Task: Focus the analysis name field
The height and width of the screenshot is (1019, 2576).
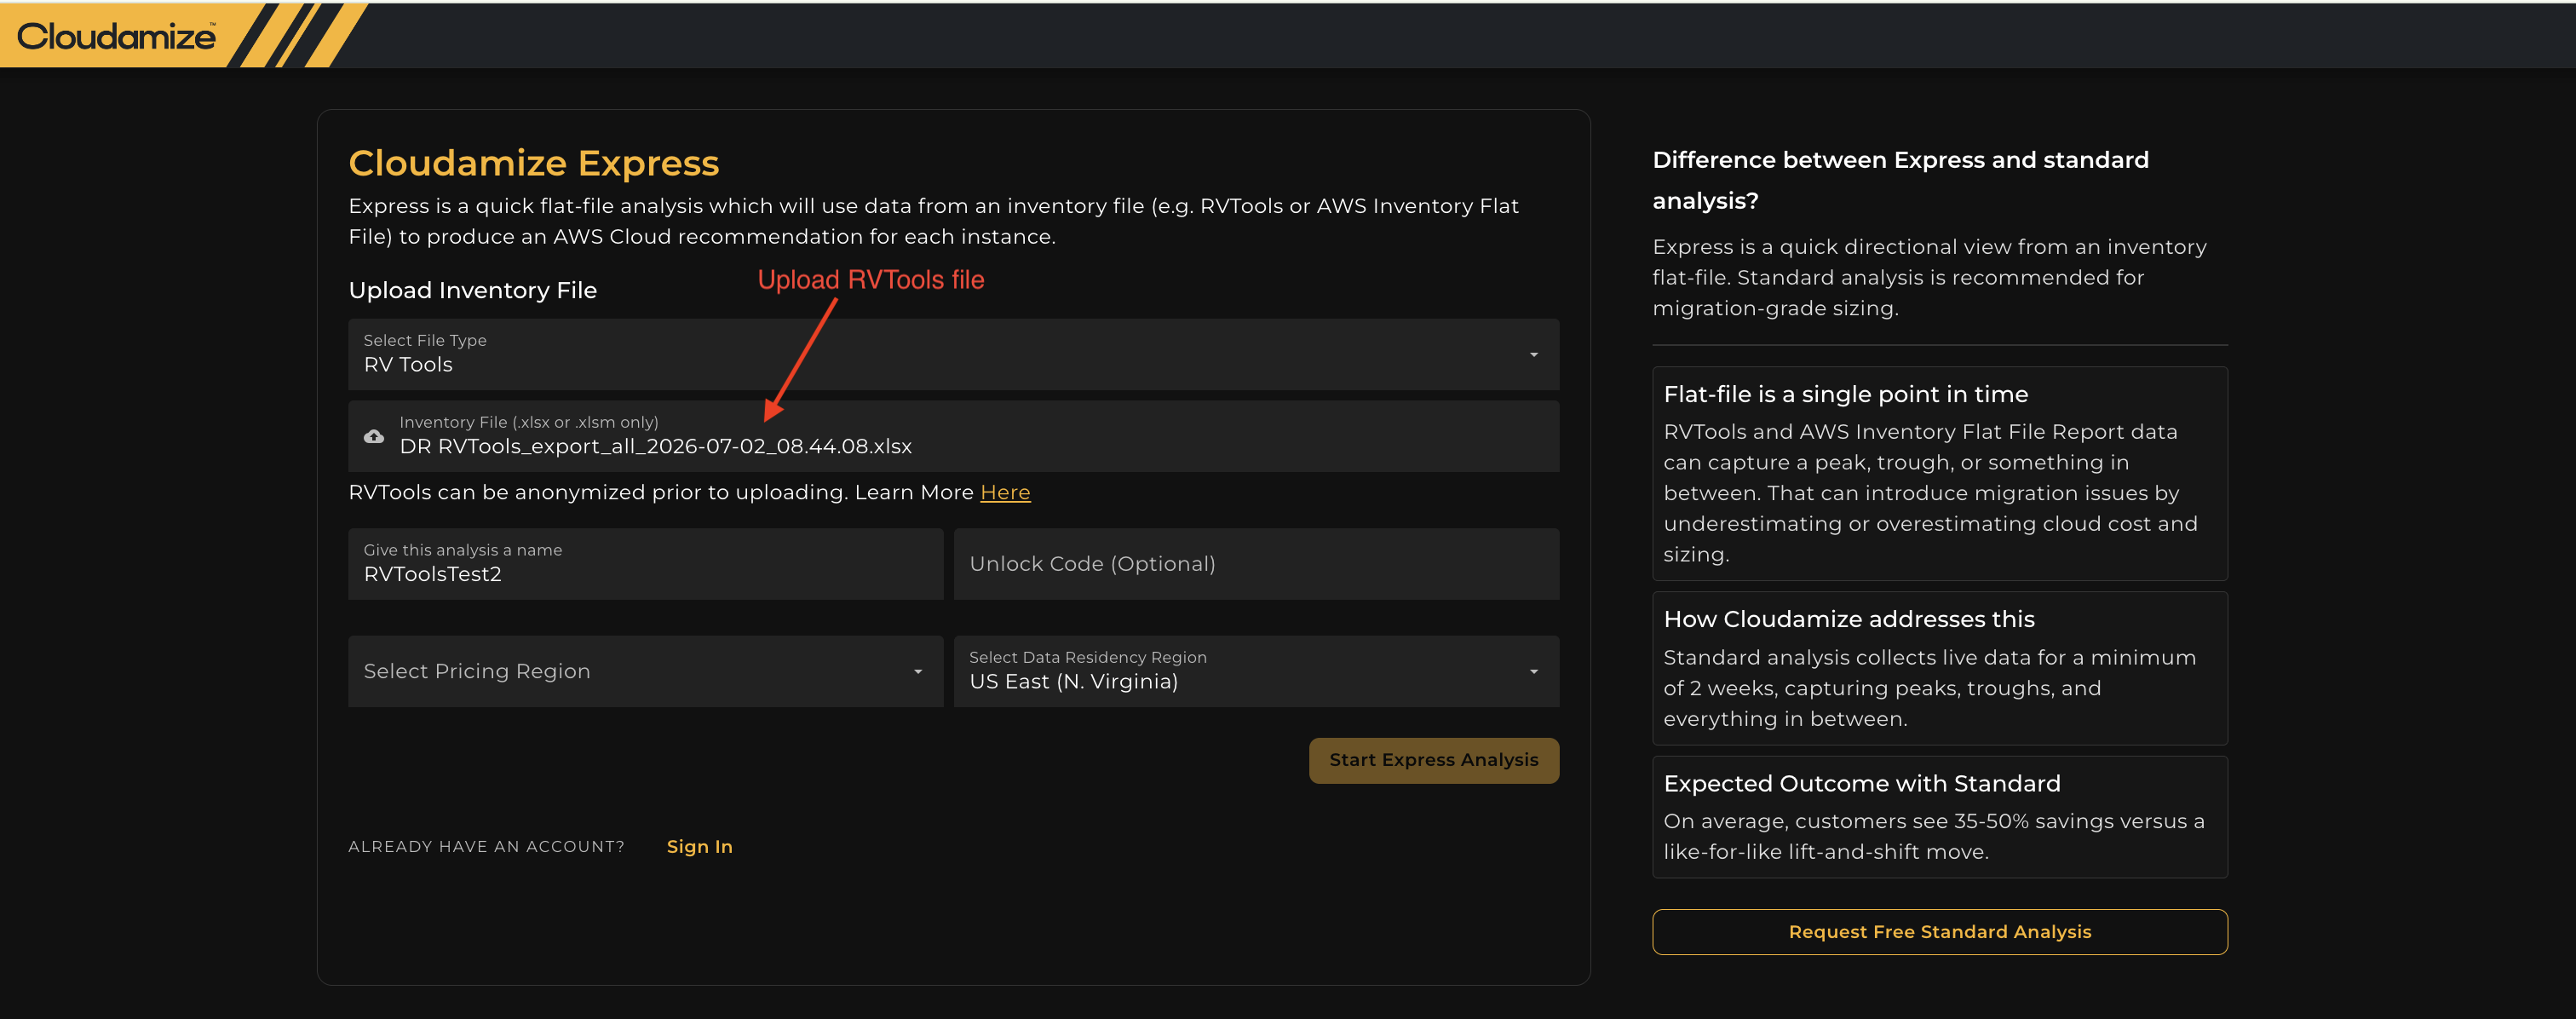Action: 645,564
